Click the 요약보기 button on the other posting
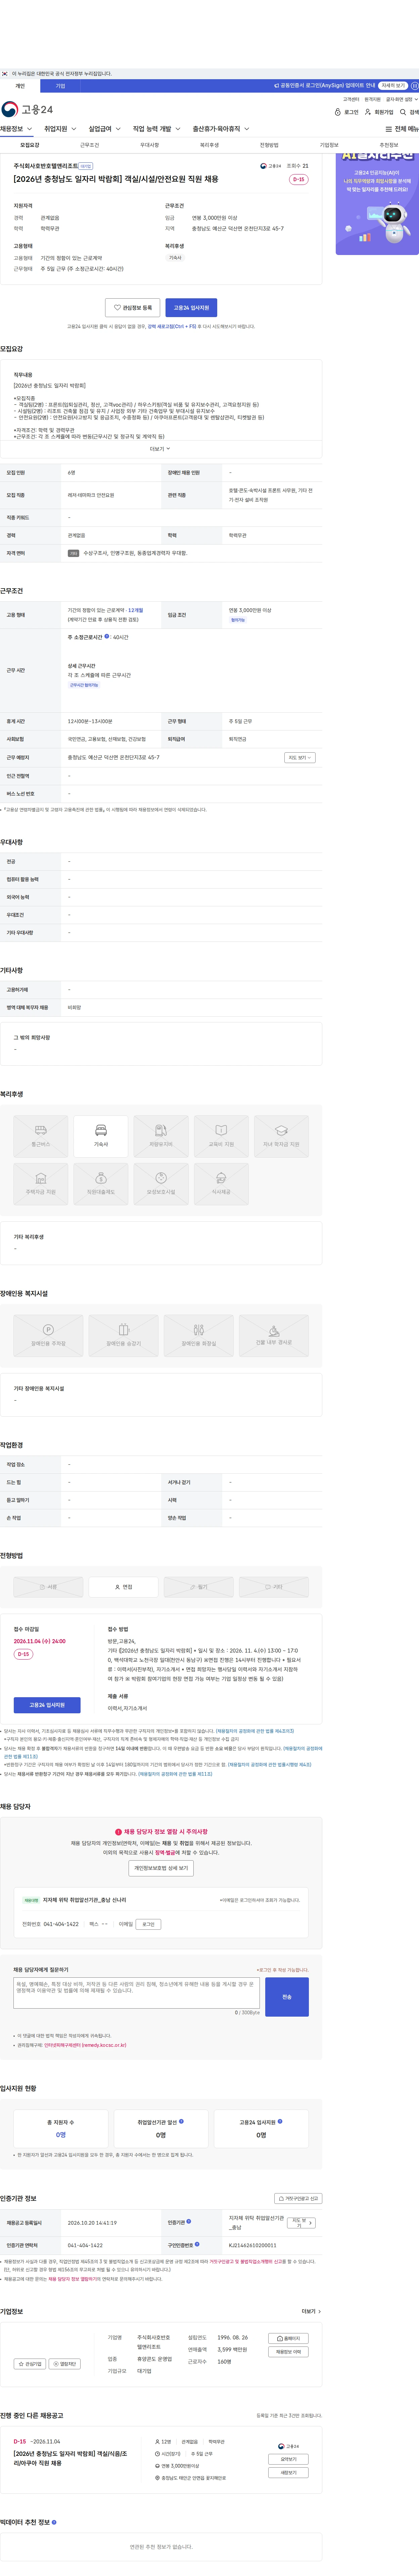 pos(288,2459)
